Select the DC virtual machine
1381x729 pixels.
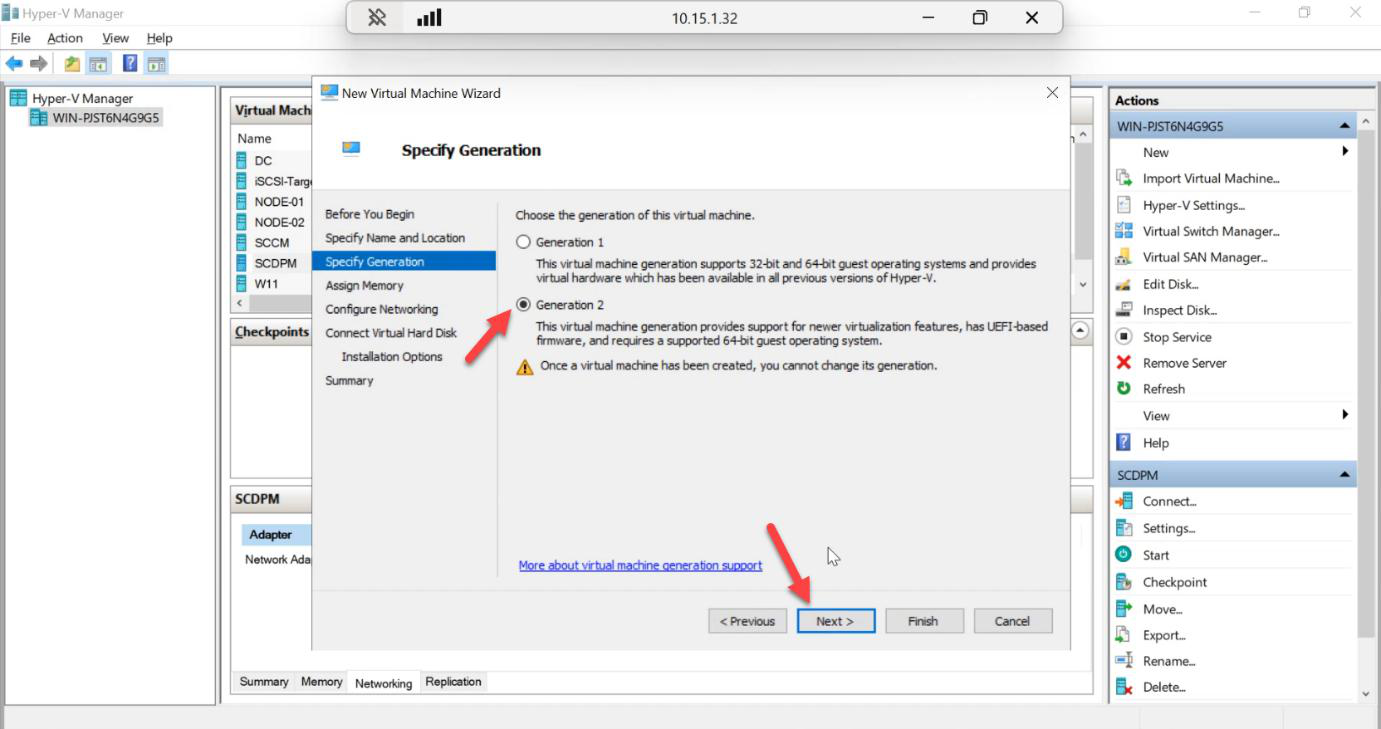[x=263, y=160]
